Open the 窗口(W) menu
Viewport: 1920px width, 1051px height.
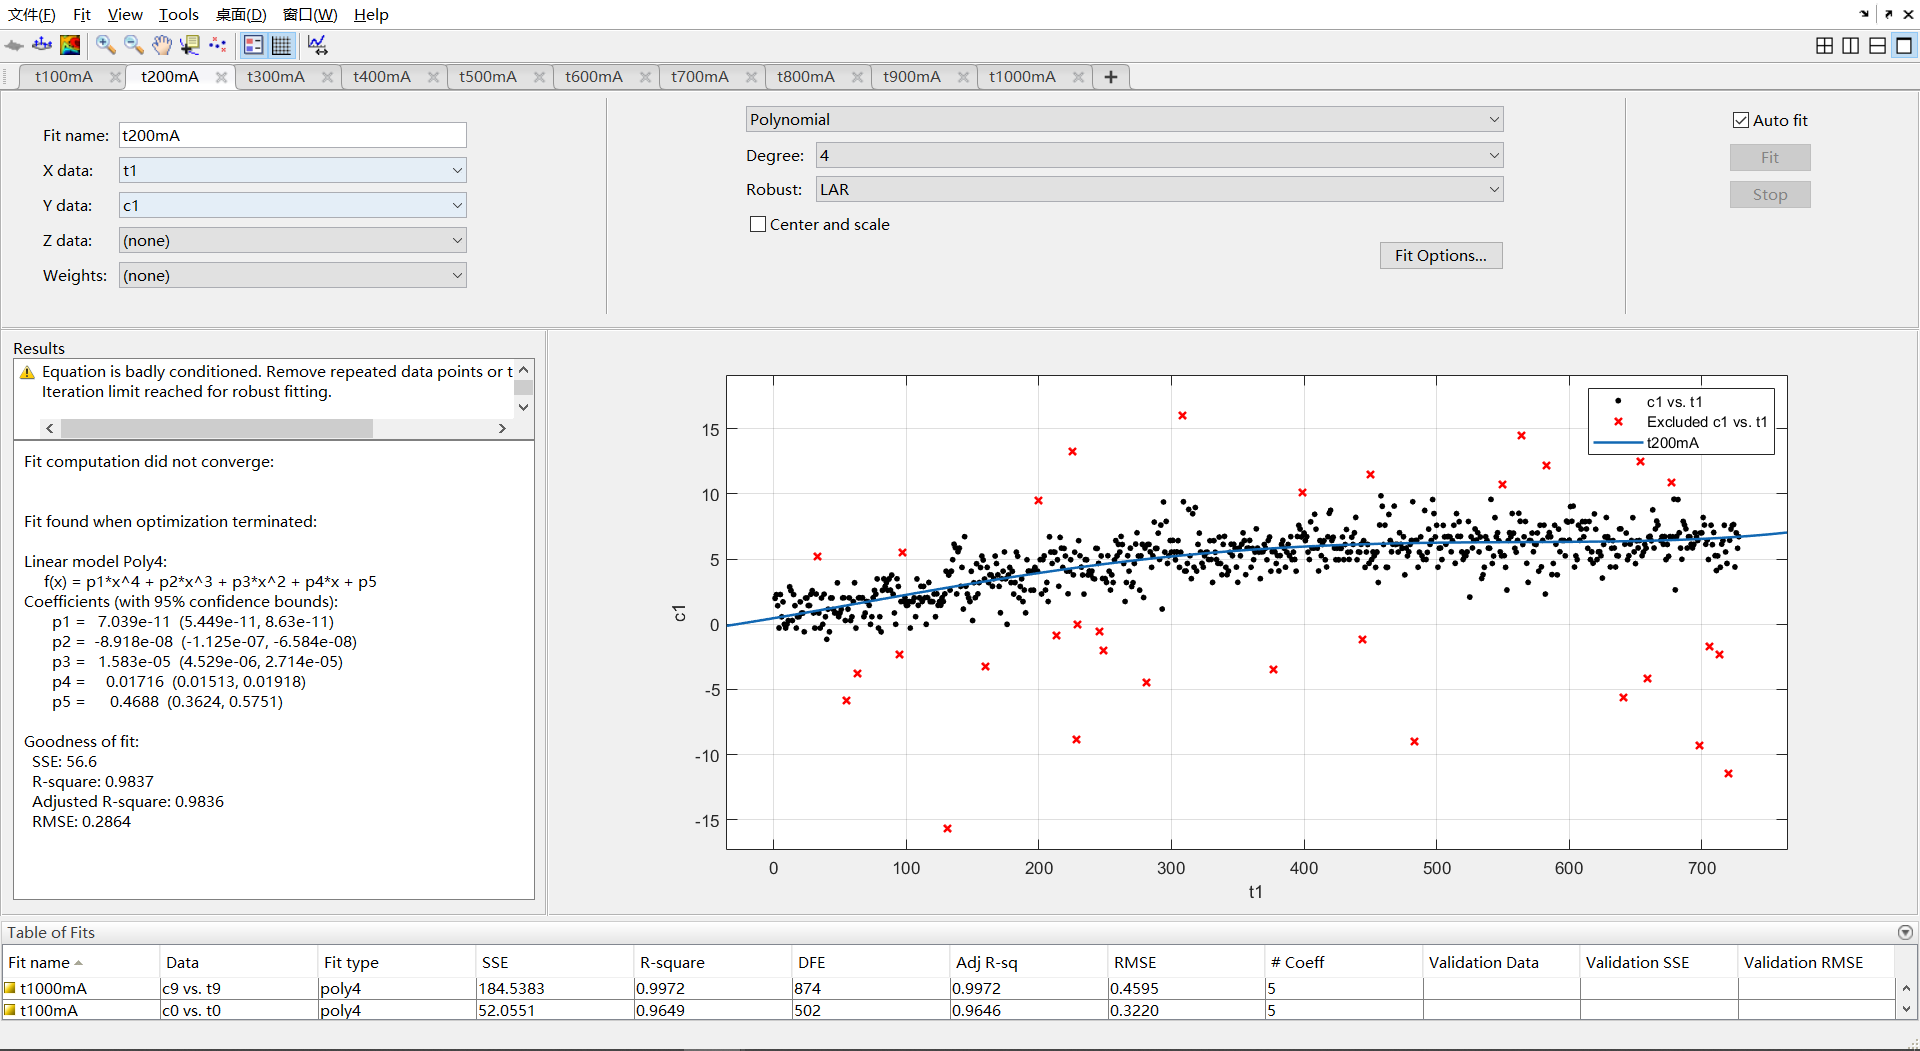tap(310, 14)
